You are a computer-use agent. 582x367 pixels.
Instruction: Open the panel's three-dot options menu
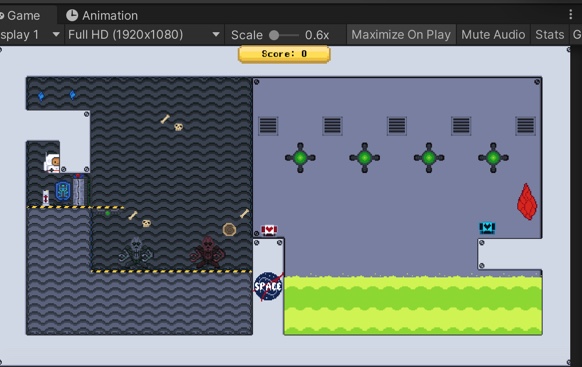(570, 15)
